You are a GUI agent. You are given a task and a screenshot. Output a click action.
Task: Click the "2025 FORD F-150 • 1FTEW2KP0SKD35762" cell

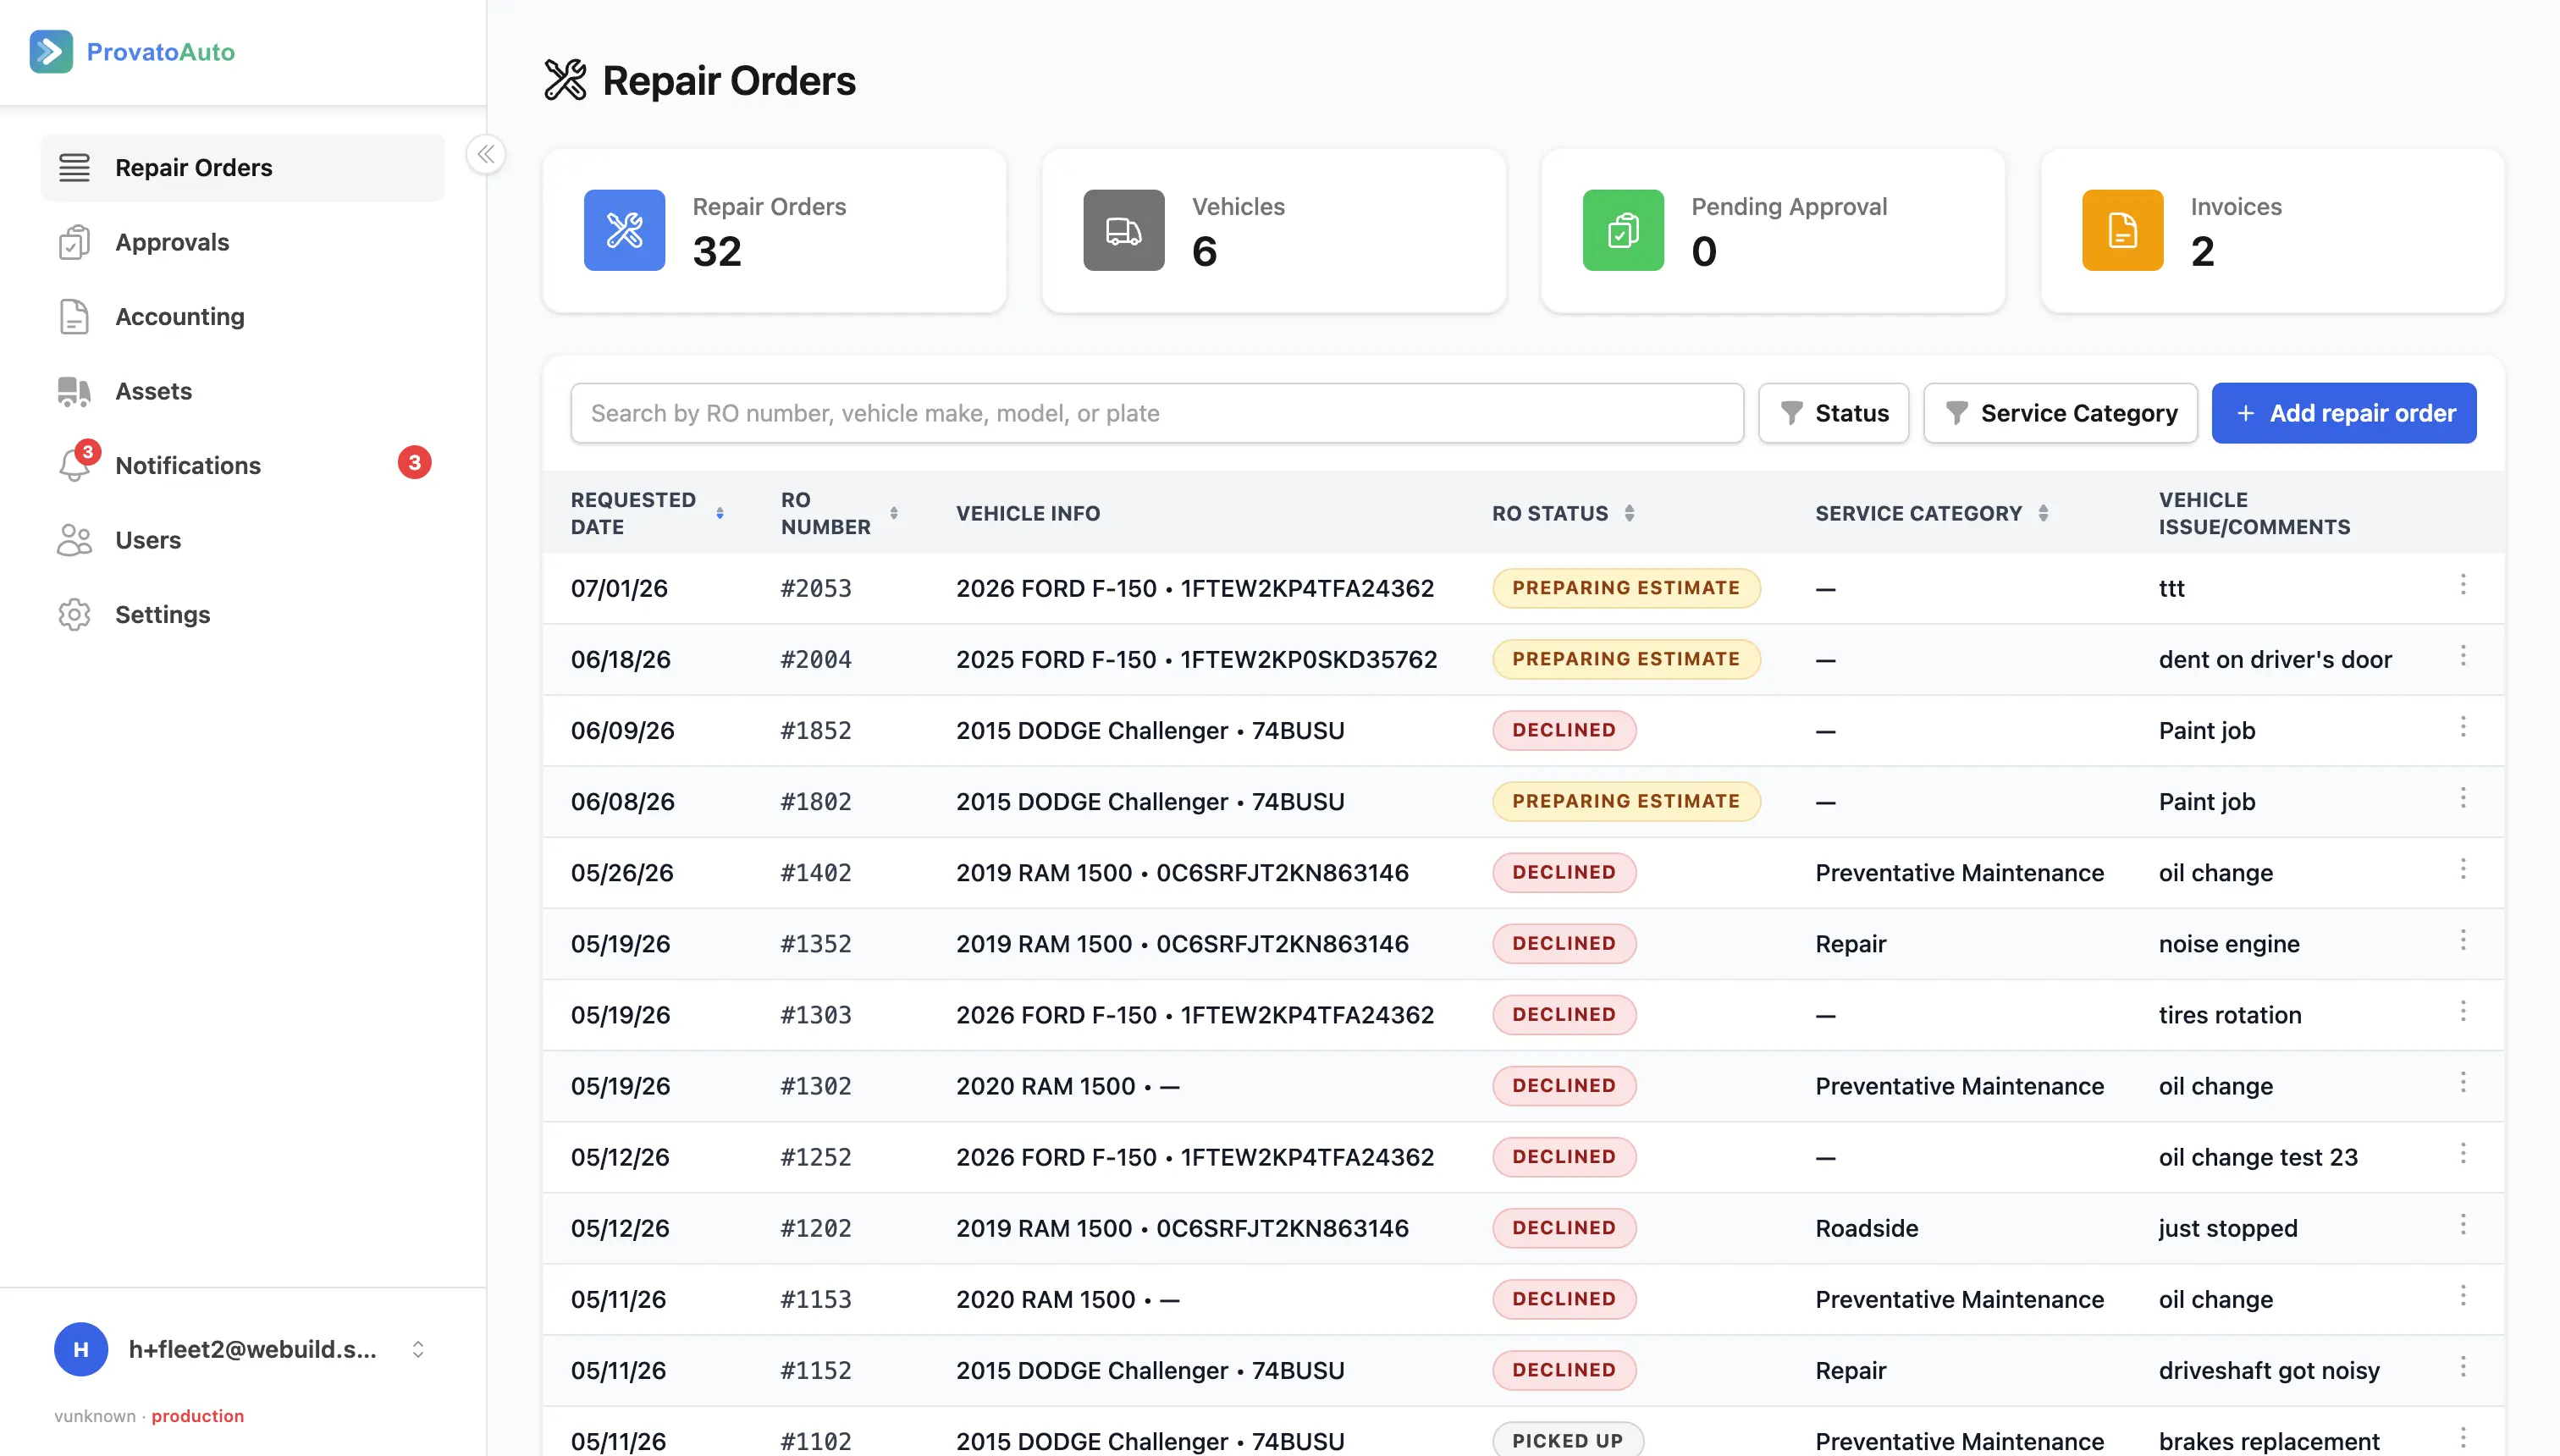tap(1196, 659)
